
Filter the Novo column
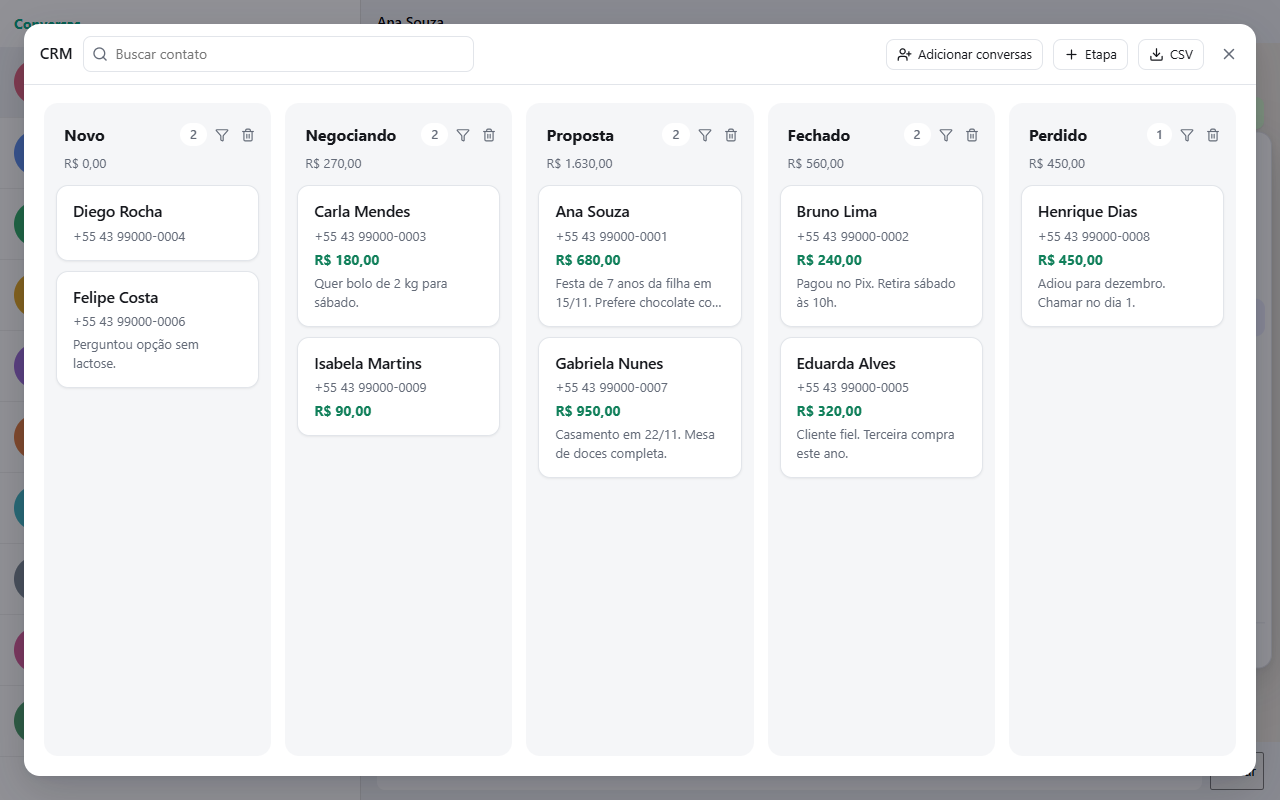(222, 135)
